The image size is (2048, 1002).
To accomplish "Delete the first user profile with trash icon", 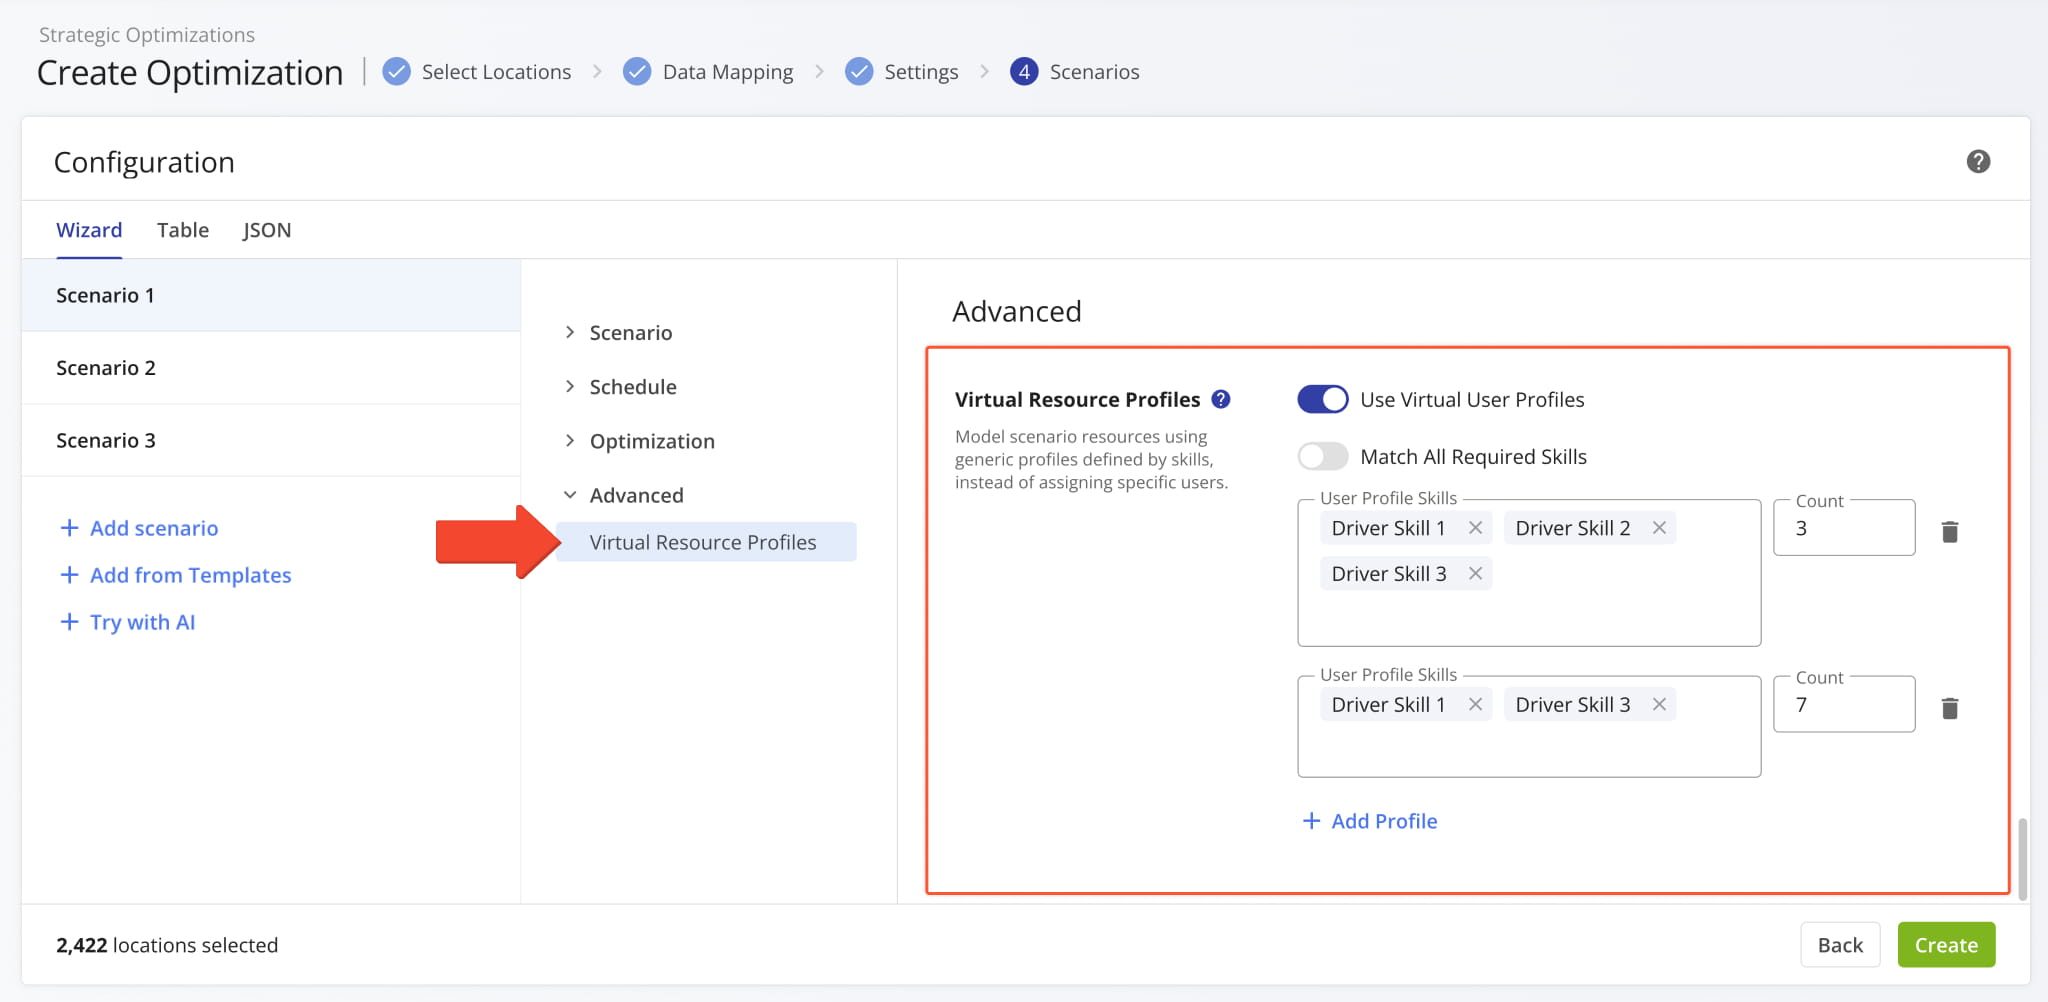I will 1949,530.
